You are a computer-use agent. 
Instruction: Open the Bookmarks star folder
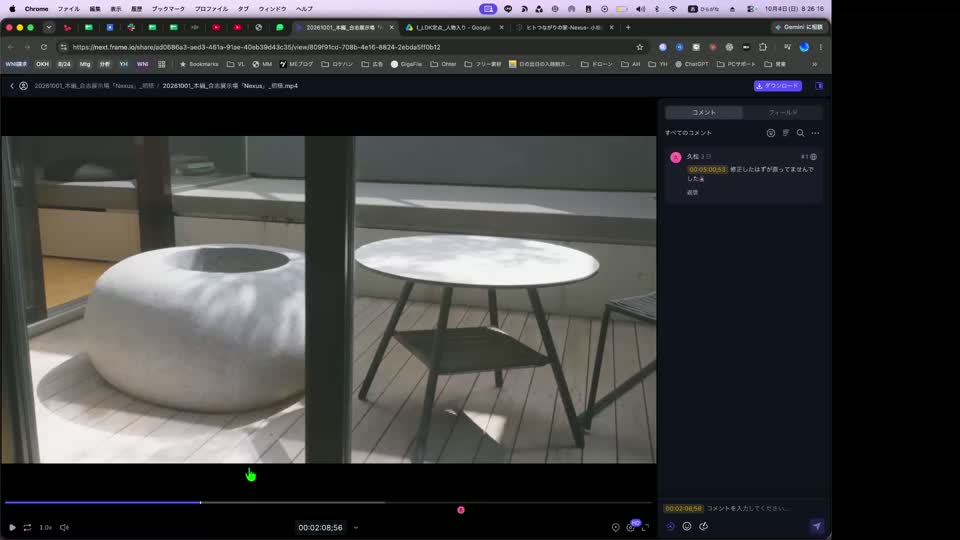[198, 64]
